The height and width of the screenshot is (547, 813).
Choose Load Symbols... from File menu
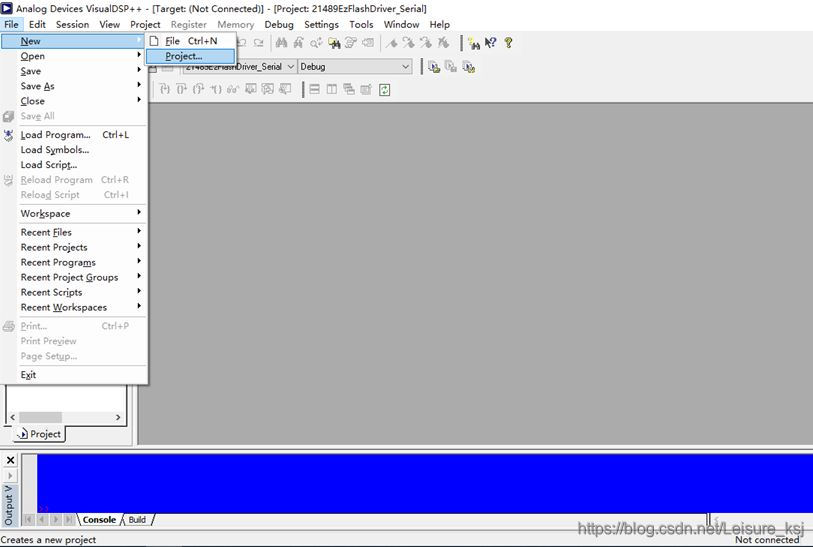[x=74, y=150]
